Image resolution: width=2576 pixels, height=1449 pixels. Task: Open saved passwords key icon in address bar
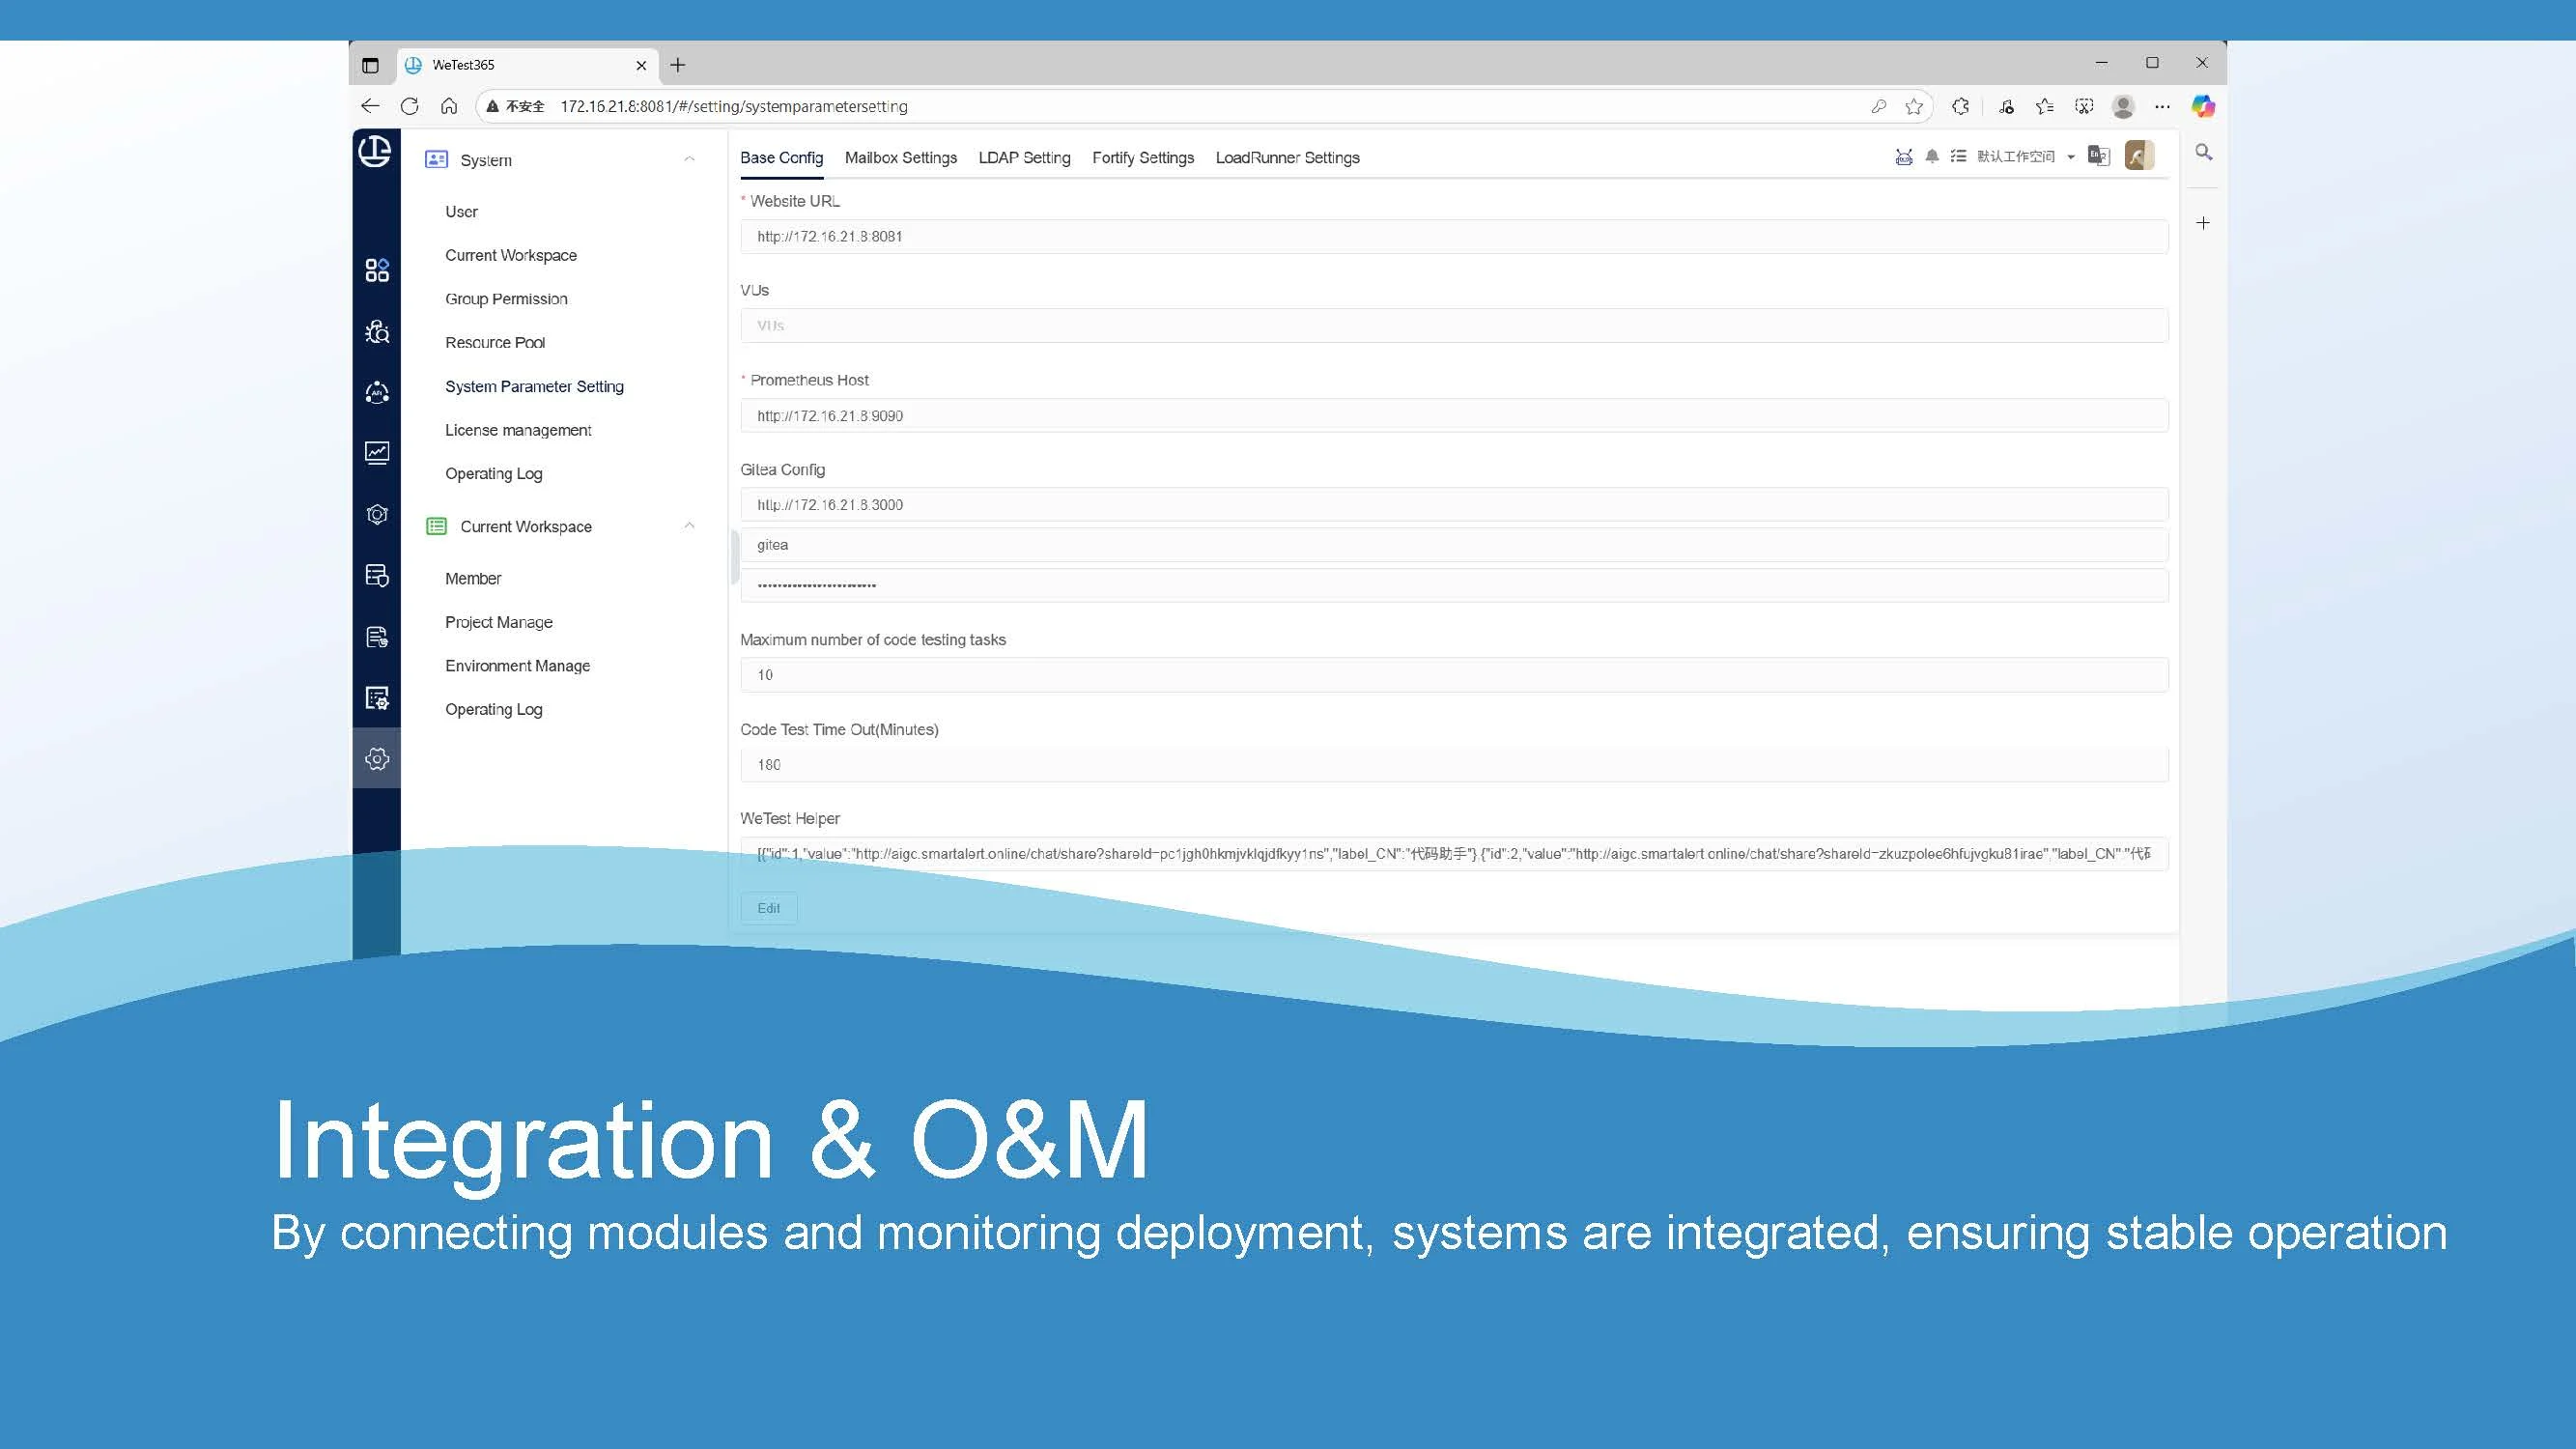pyautogui.click(x=1878, y=106)
